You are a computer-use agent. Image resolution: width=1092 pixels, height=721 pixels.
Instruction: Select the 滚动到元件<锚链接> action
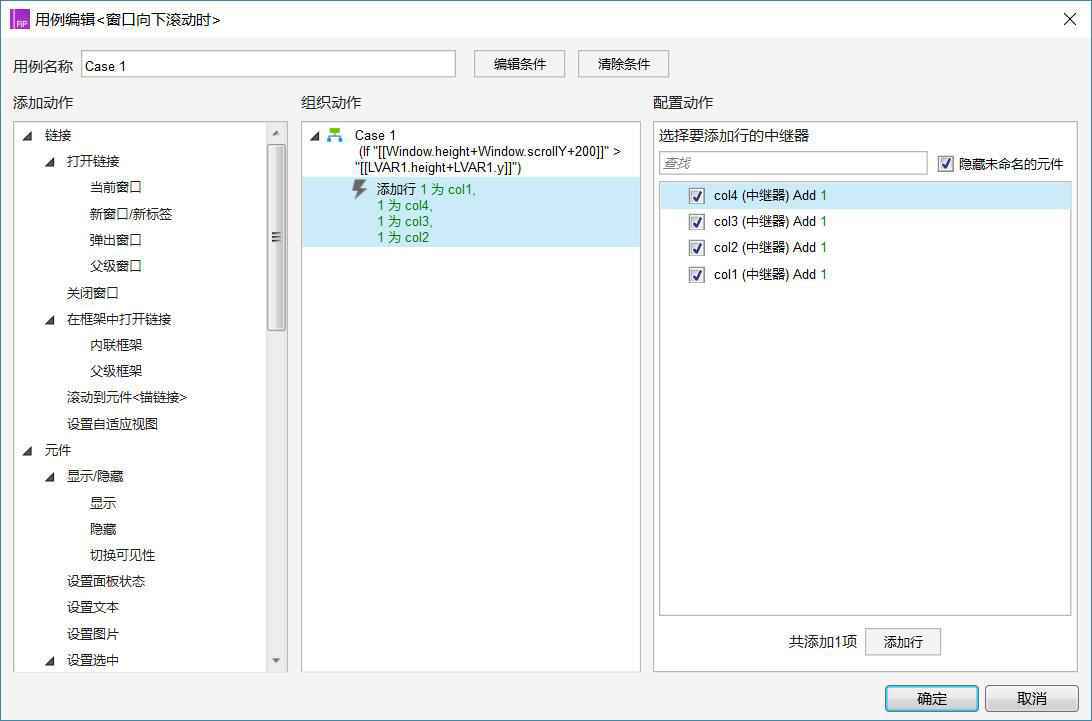pos(127,398)
